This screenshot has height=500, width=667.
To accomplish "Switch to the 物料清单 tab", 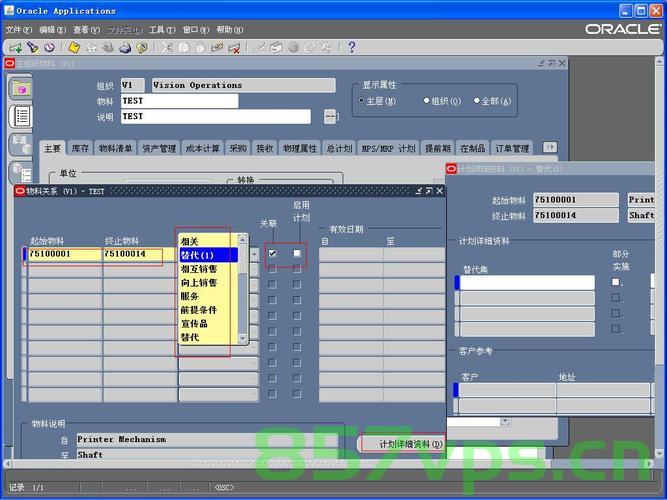I will (115, 148).
